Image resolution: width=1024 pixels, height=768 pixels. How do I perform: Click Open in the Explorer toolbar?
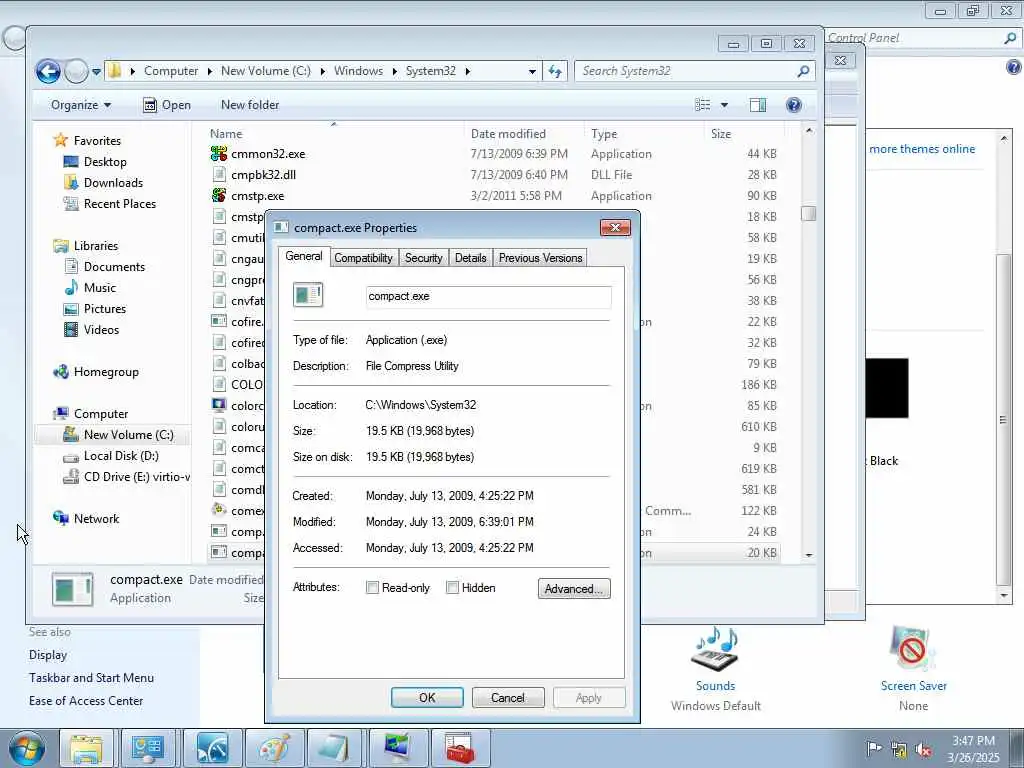(167, 105)
